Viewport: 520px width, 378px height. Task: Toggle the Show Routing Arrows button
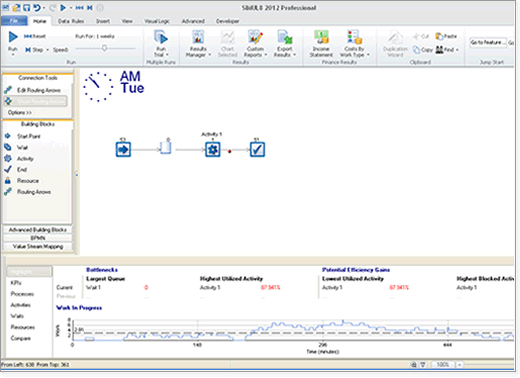tap(35, 101)
